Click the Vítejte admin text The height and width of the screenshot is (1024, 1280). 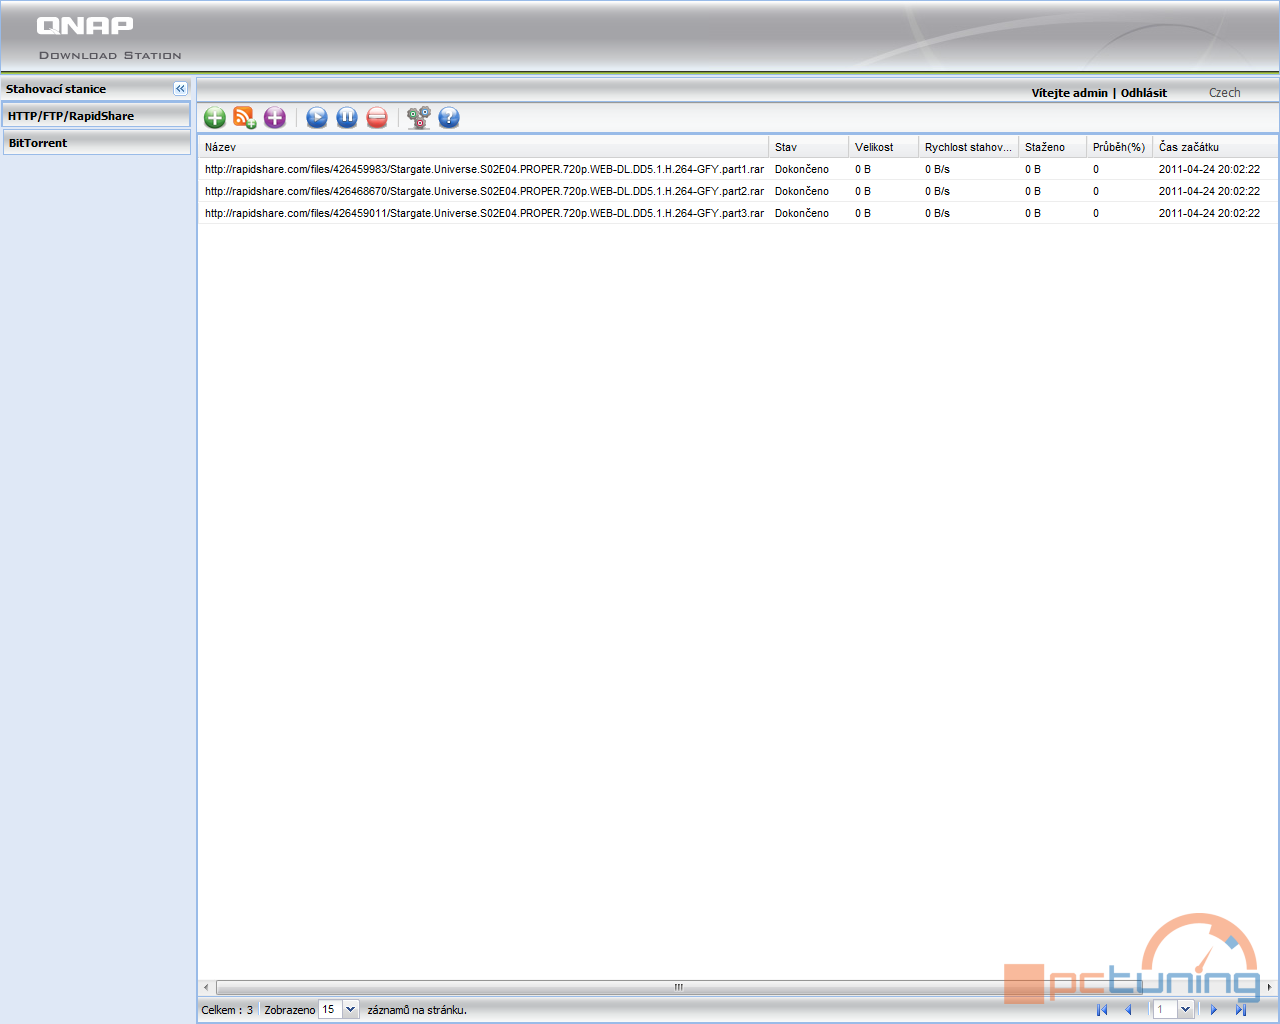1069,93
